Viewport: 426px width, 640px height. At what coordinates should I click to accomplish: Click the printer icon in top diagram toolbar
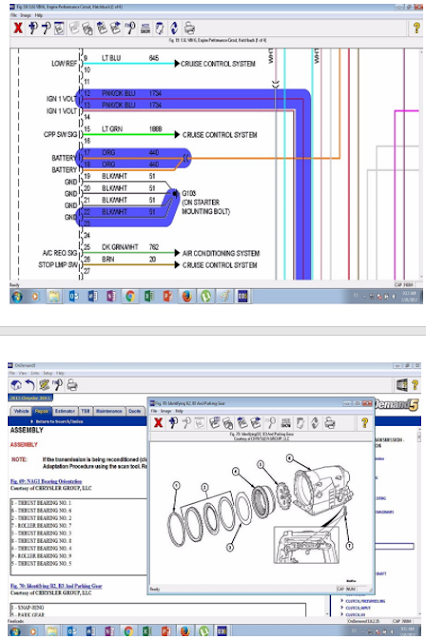189,28
